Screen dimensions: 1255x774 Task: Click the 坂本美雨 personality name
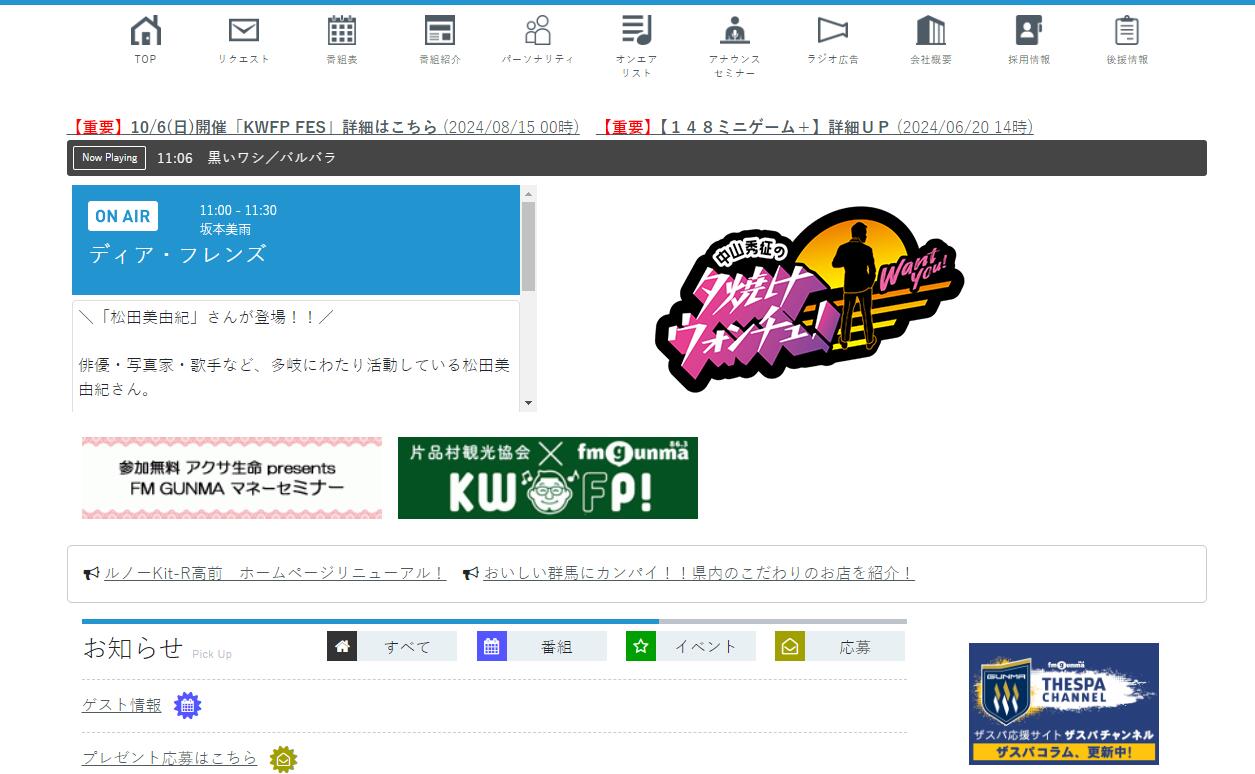[225, 229]
